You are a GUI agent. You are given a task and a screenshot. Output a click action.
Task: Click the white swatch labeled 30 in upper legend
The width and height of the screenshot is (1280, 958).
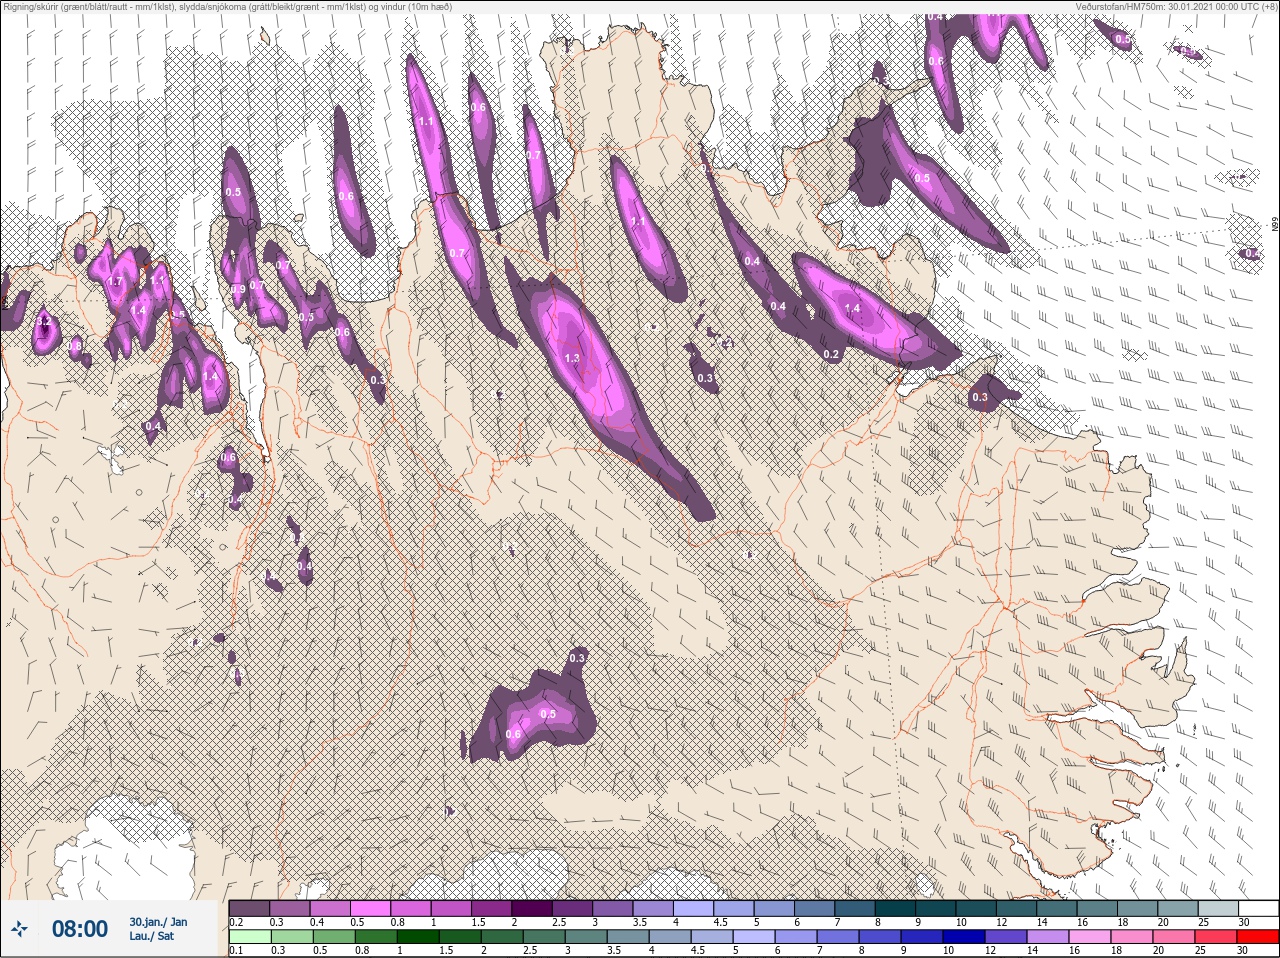coord(1259,909)
